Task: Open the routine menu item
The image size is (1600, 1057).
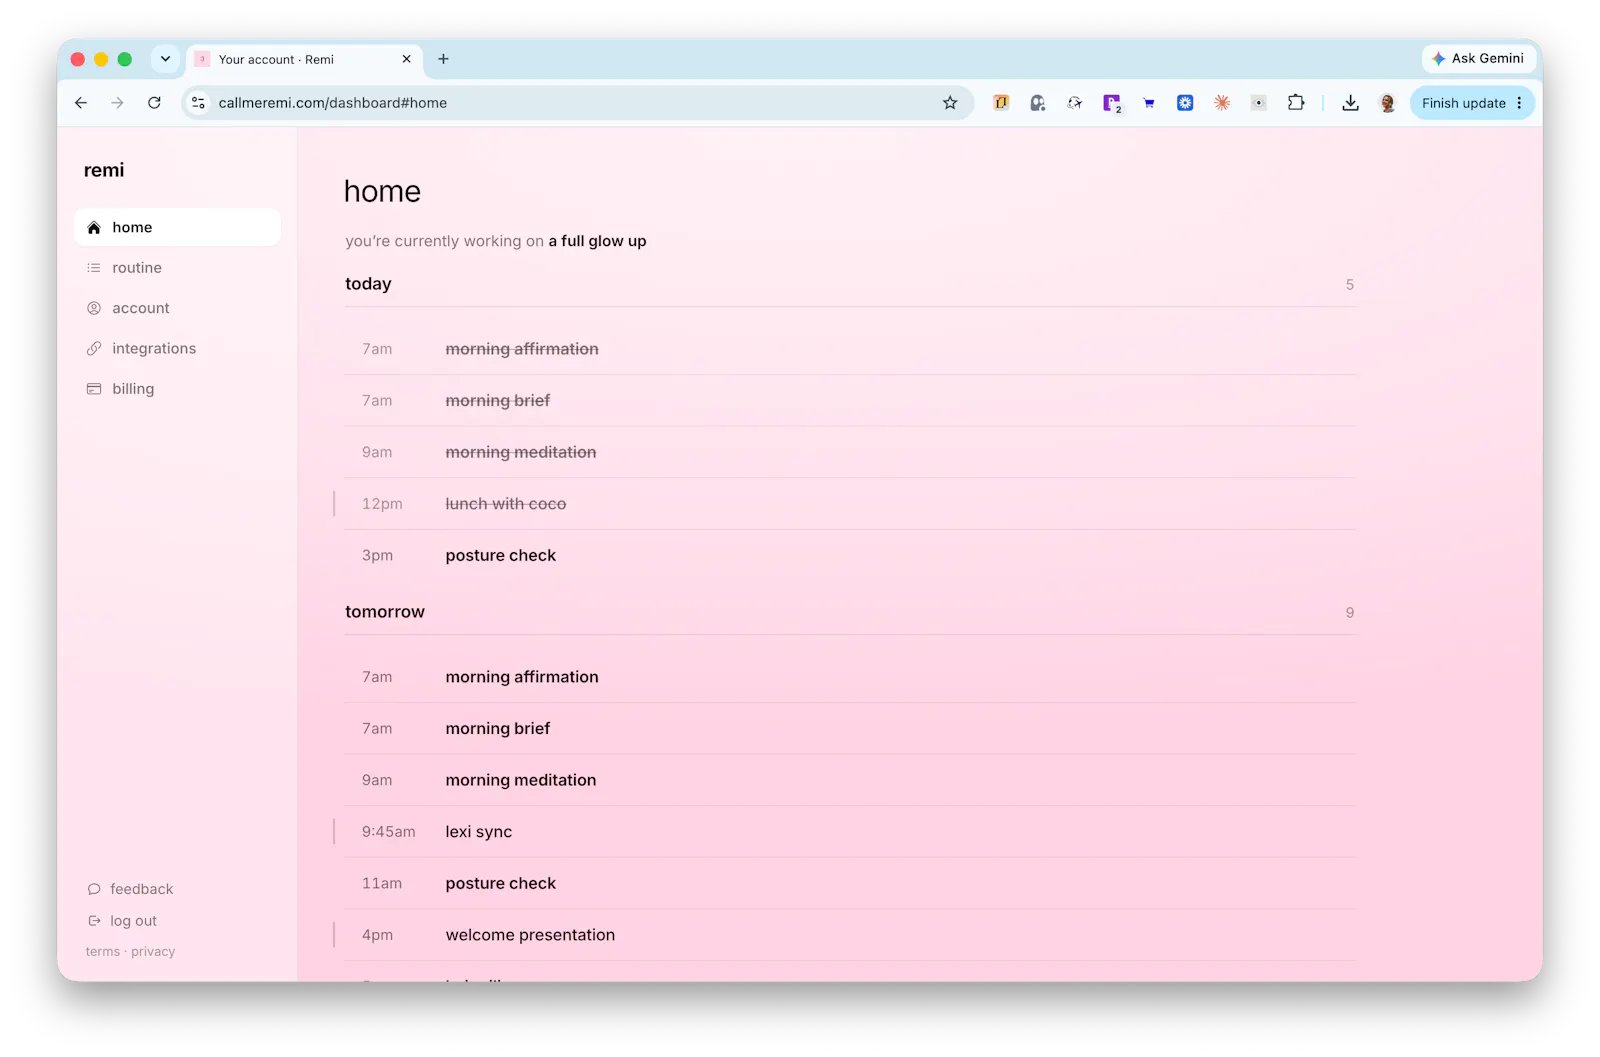Action: [x=177, y=268]
